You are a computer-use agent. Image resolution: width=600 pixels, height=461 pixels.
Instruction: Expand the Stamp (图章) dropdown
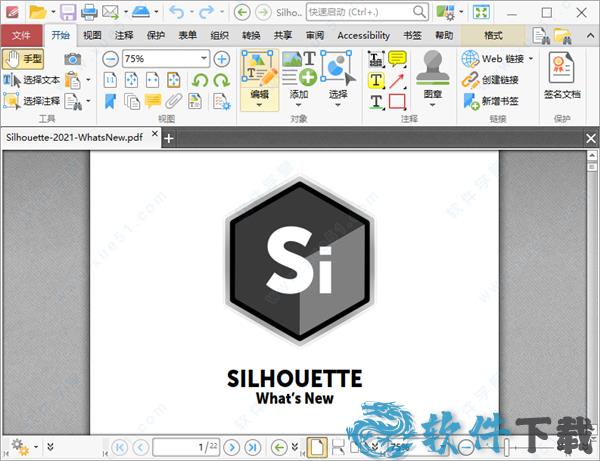point(432,105)
